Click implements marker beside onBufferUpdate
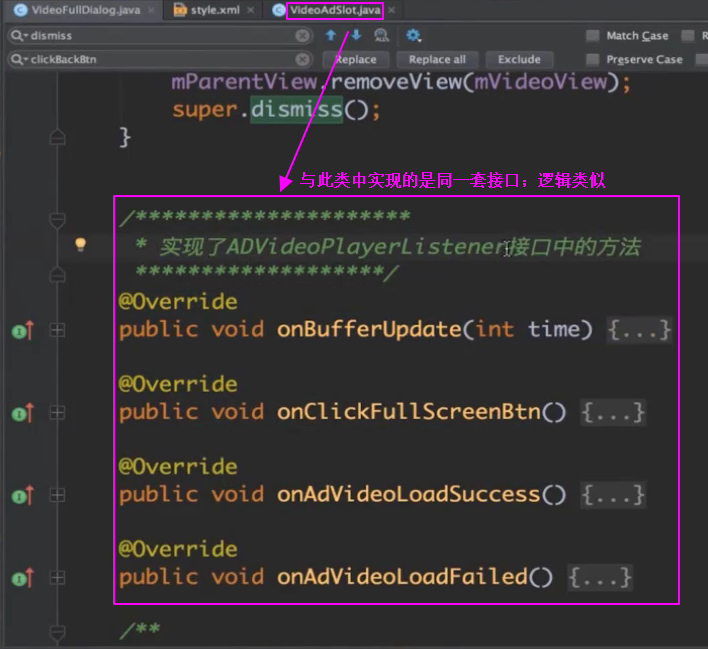708x649 pixels. click(x=22, y=330)
